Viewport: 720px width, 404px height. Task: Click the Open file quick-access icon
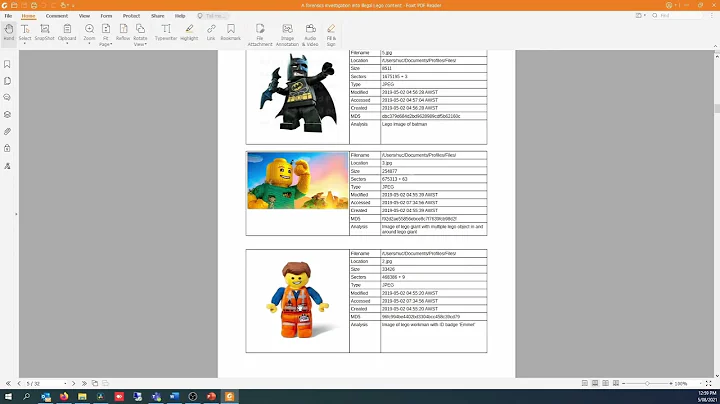[x=14, y=6]
